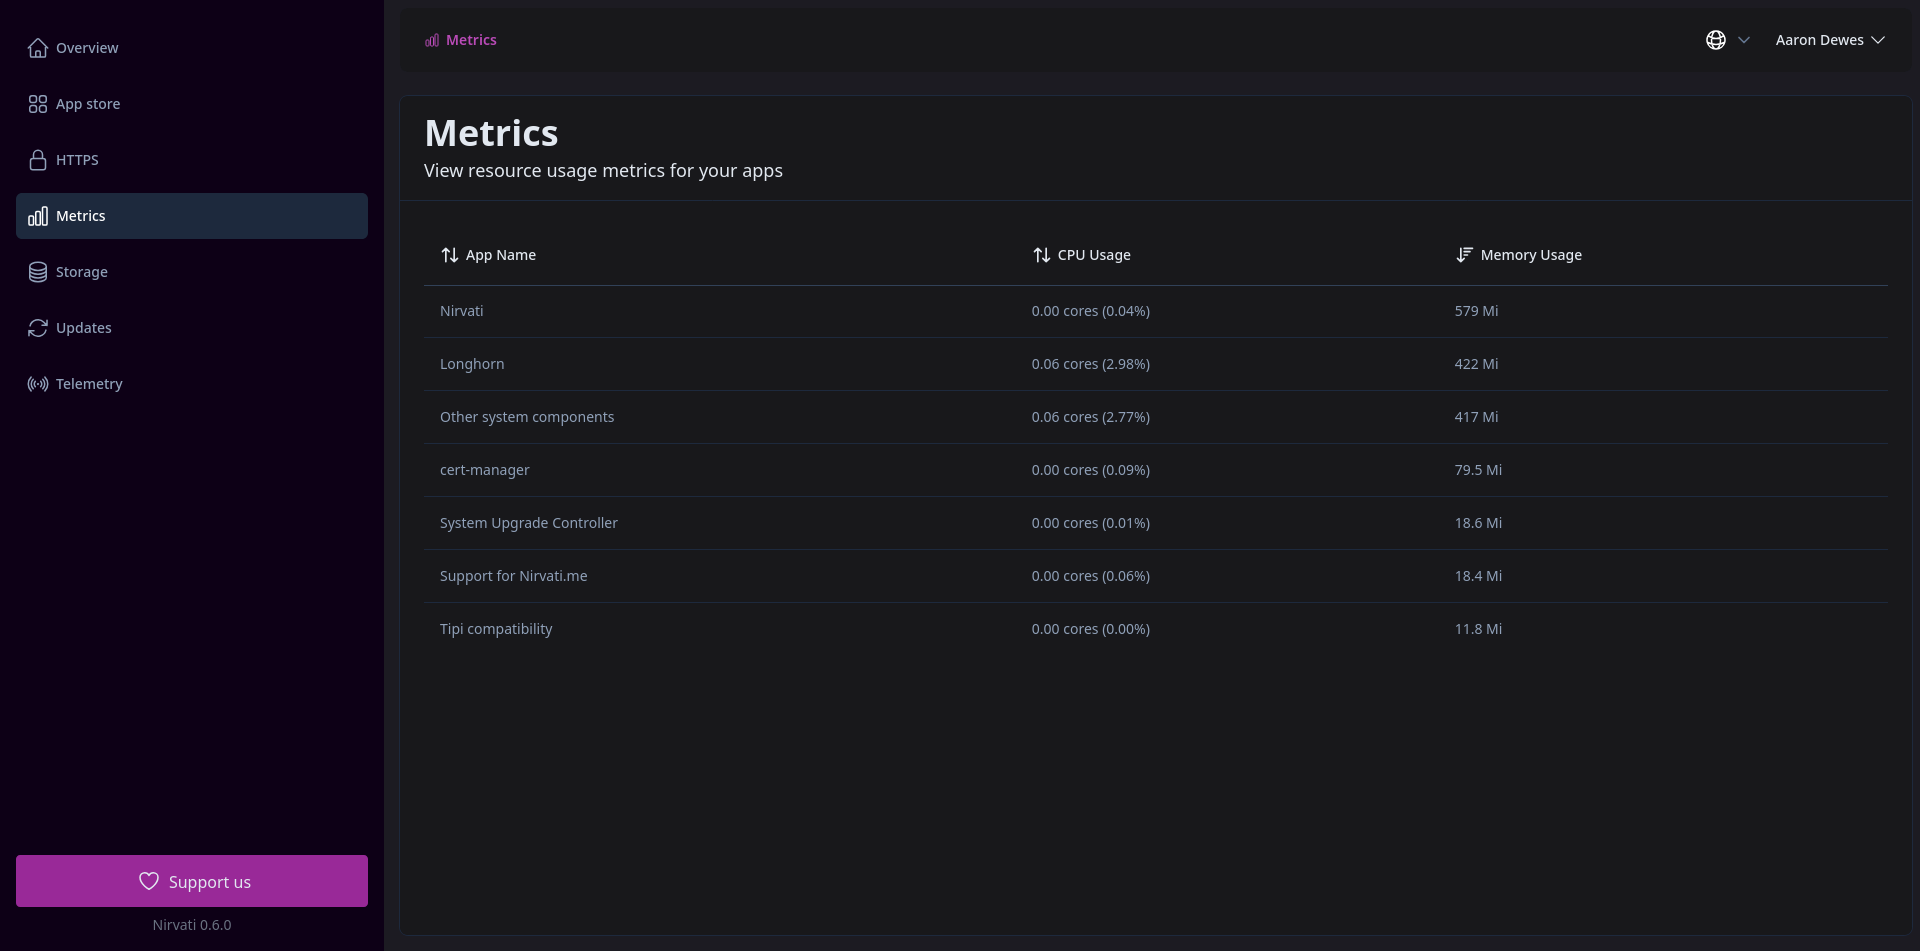Open the Longhorn app details link
Viewport: 1920px width, 951px height.
point(472,364)
